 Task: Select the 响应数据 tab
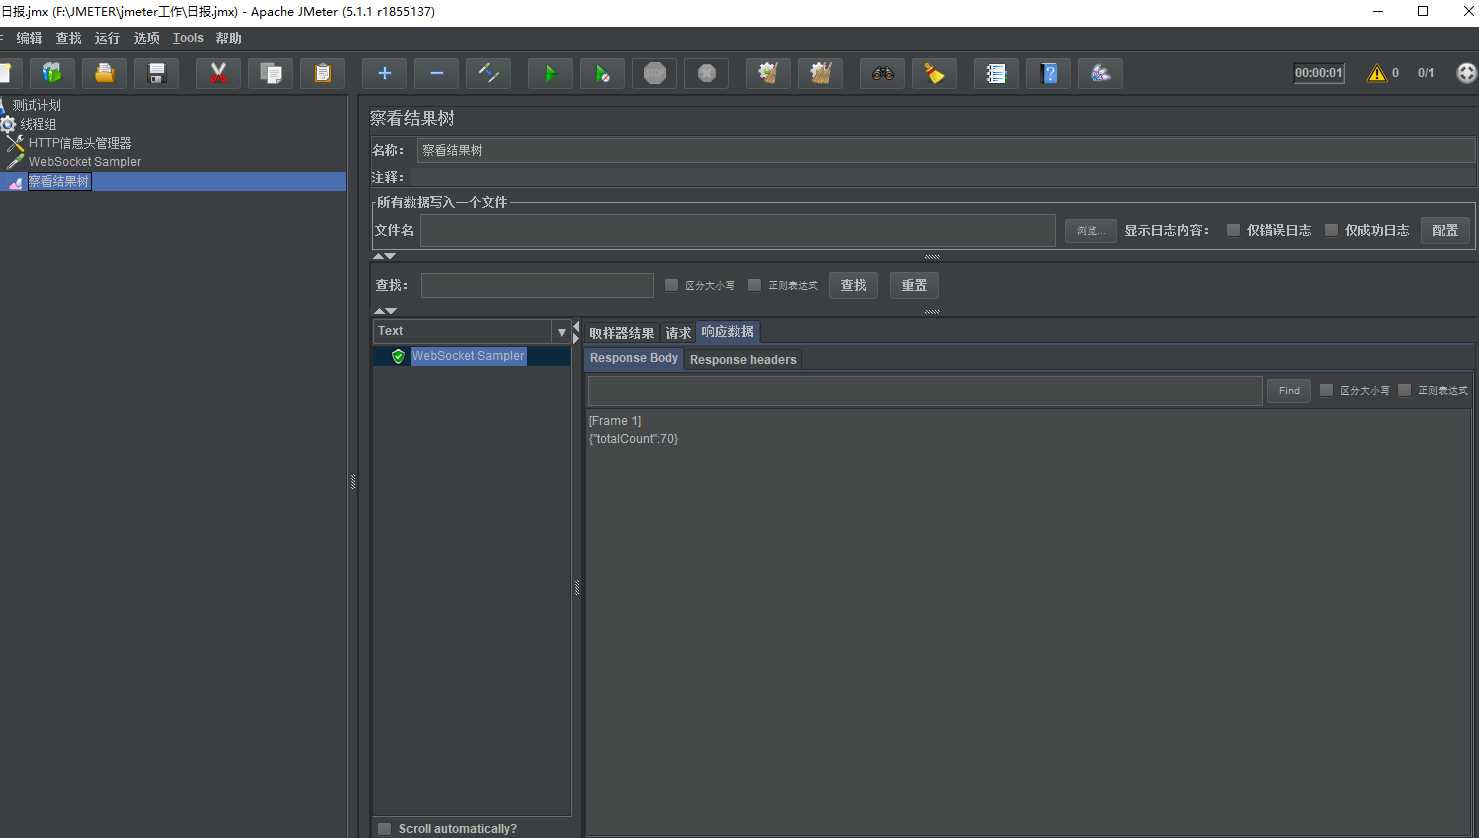click(728, 332)
